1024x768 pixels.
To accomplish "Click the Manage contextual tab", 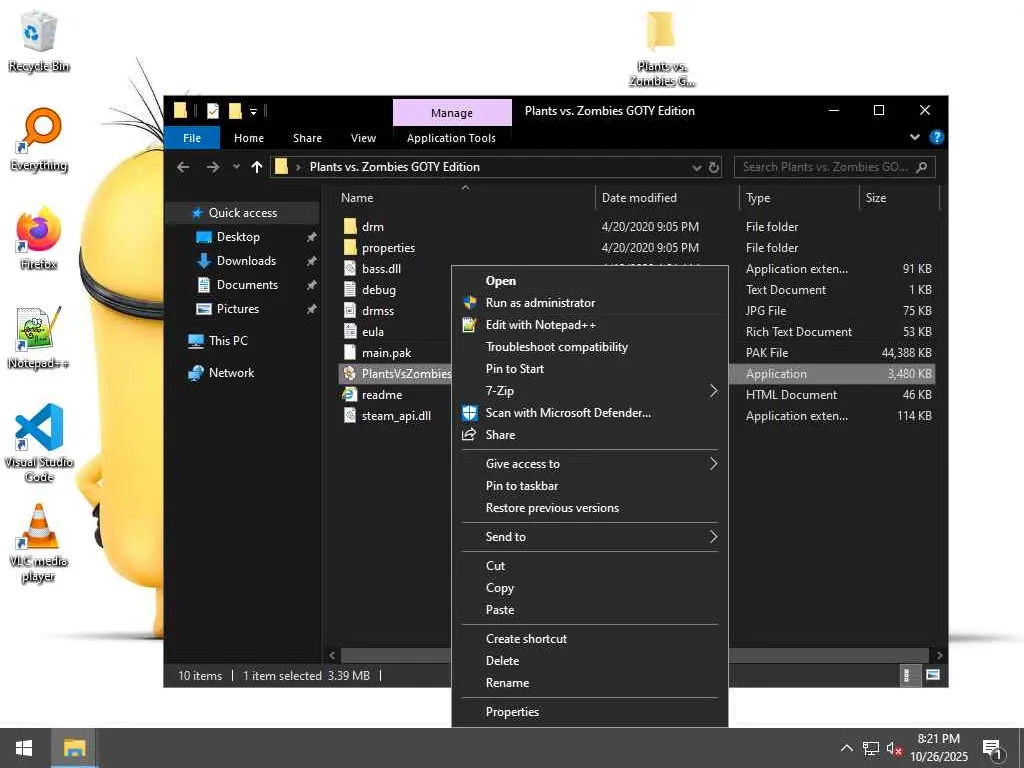I will pos(451,113).
